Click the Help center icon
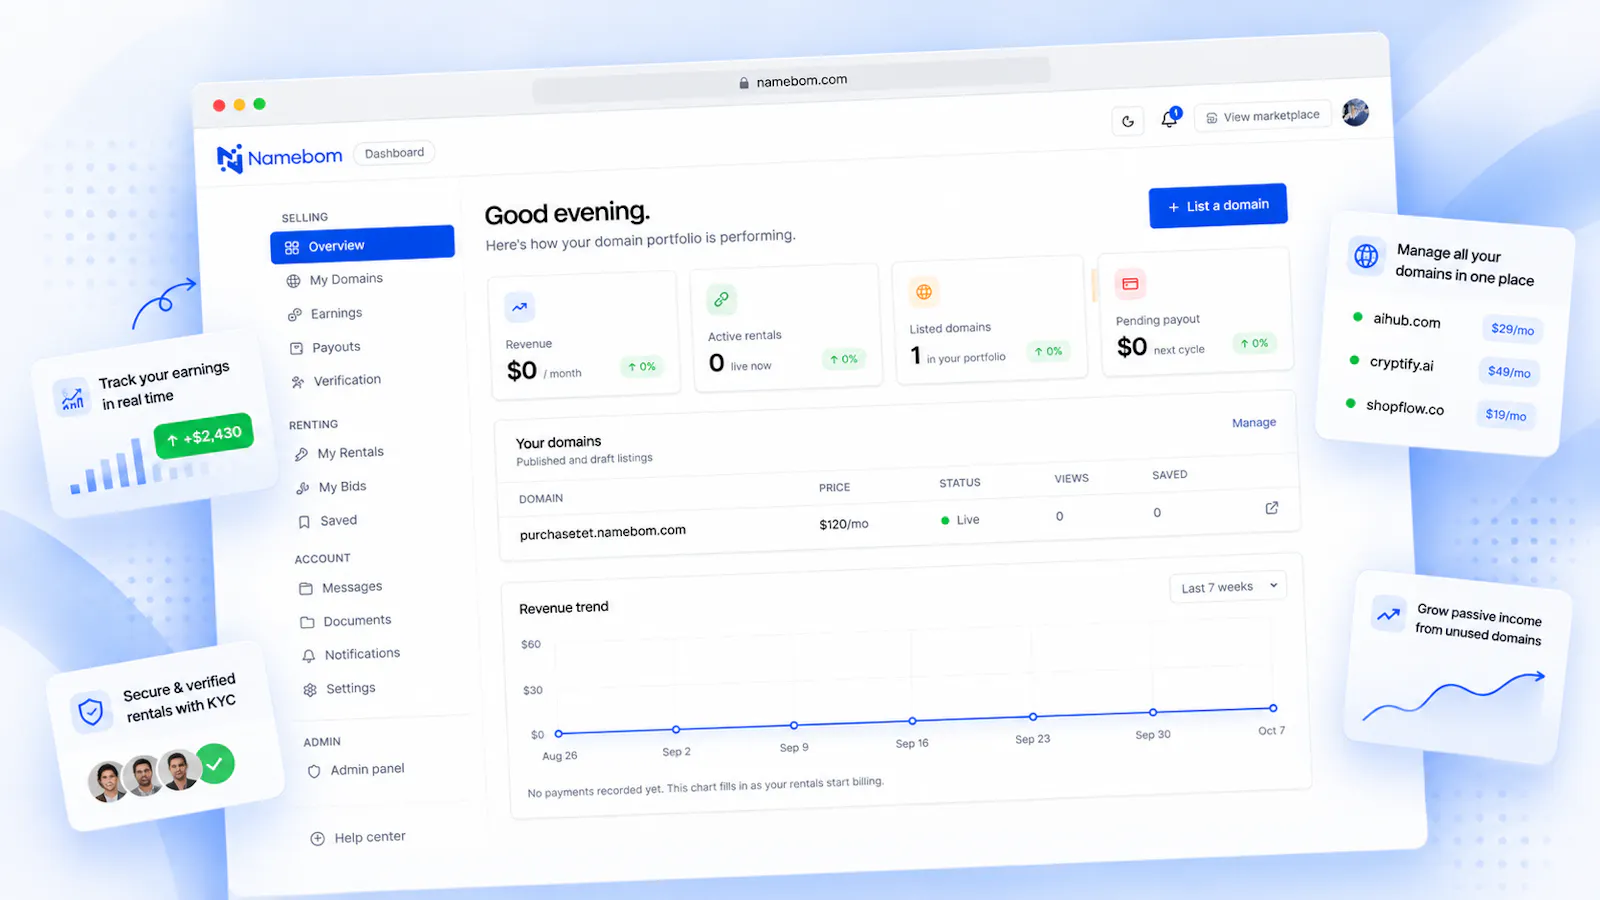 pos(317,839)
